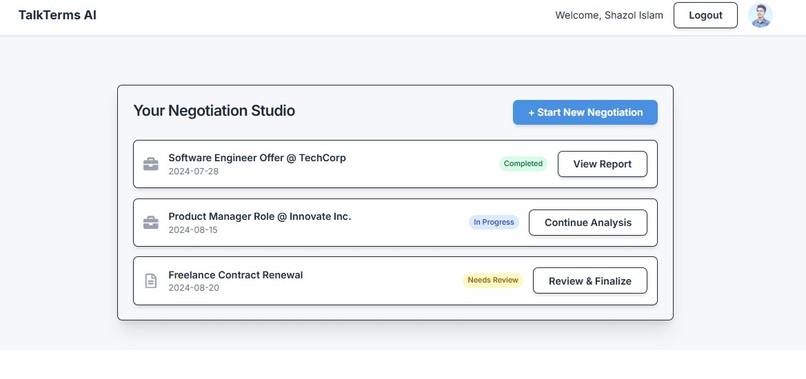Screen dimensions: 806x379
Task: Click the briefcase icon for Software Engineer Offer
Action: tap(151, 165)
